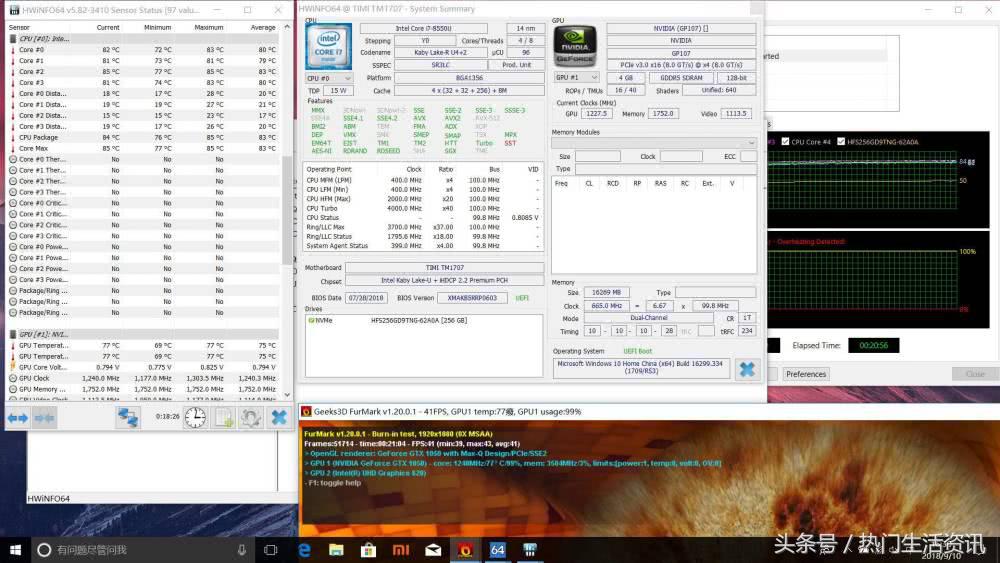Viewport: 1000px width, 563px height.
Task: Toggle the HFS256GD9TNG-62A0A checkbox
Action: click(x=842, y=142)
